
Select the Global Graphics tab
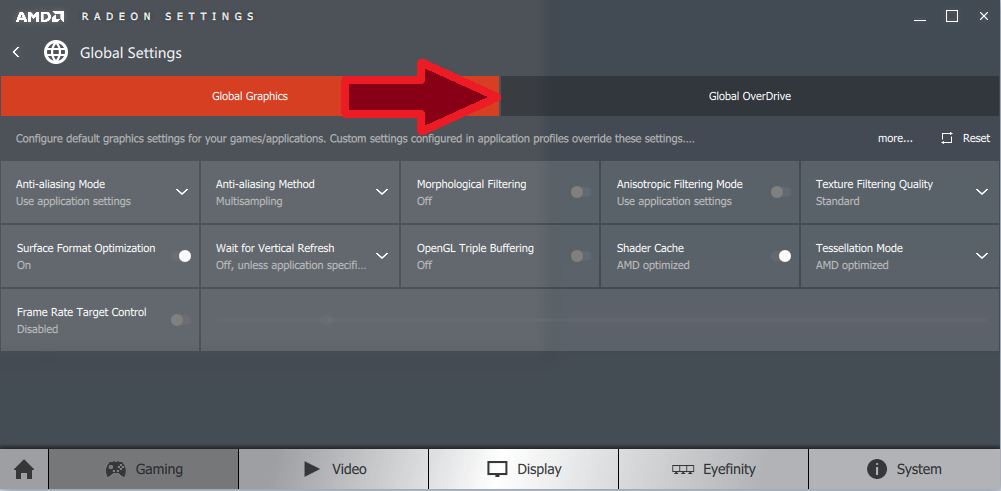point(249,96)
